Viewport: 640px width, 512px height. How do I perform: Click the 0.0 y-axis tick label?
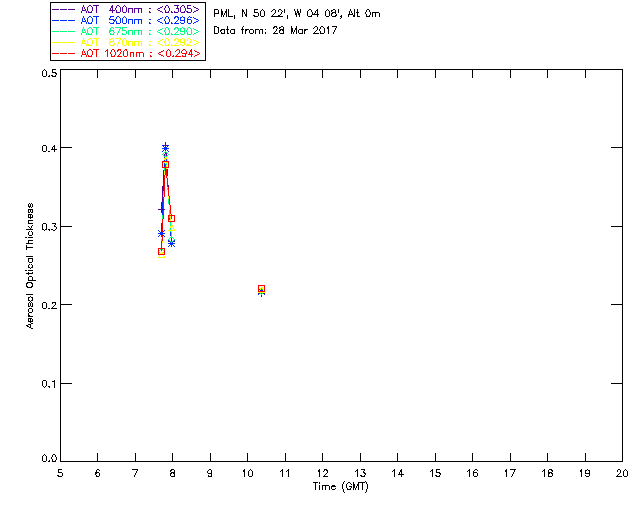coord(49,459)
